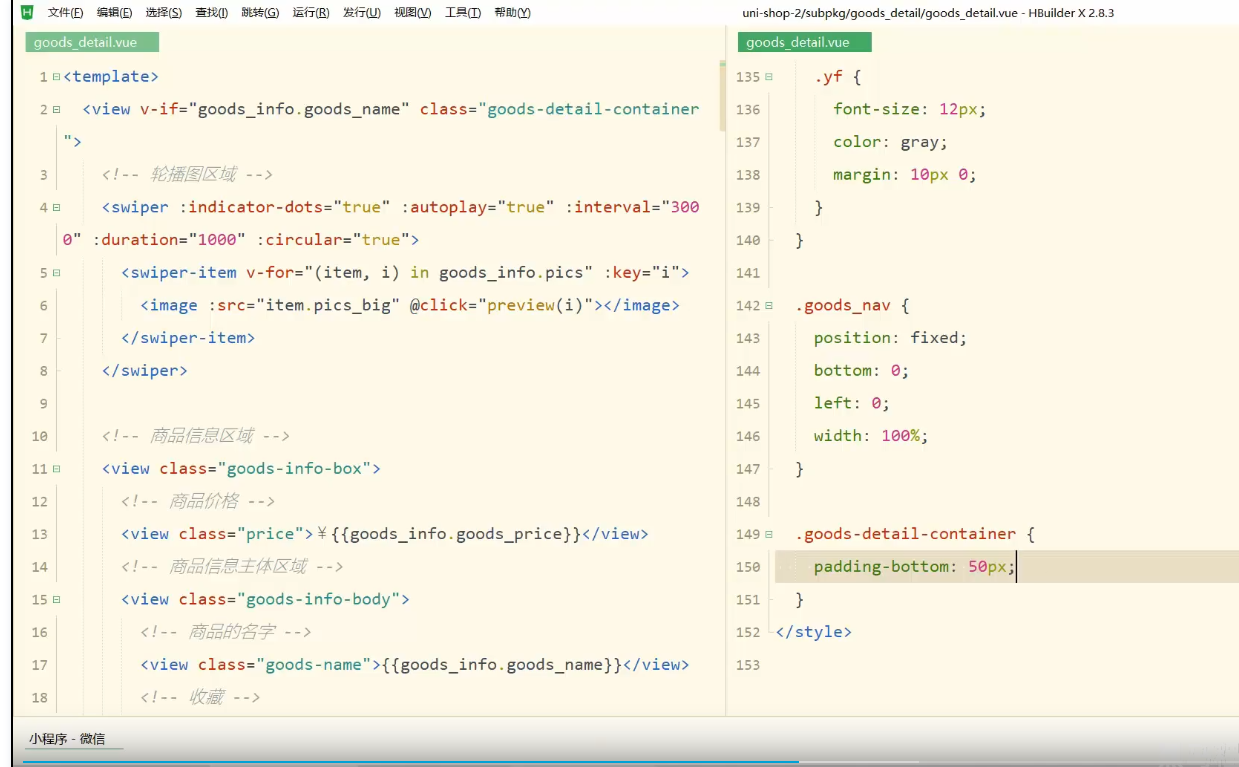Open the 小程序 - 微信 console tab

pyautogui.click(x=66, y=739)
